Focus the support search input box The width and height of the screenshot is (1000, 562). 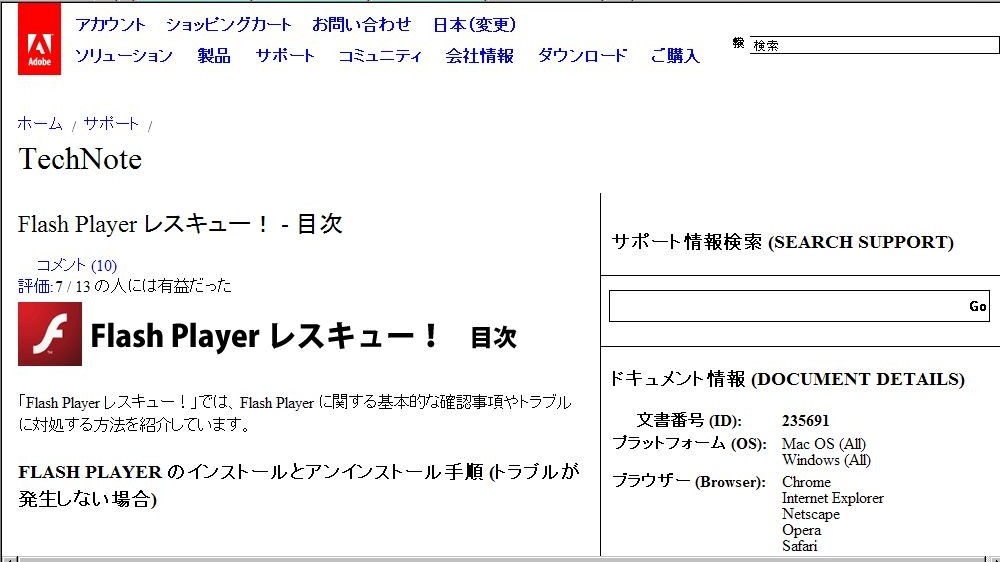click(x=788, y=306)
